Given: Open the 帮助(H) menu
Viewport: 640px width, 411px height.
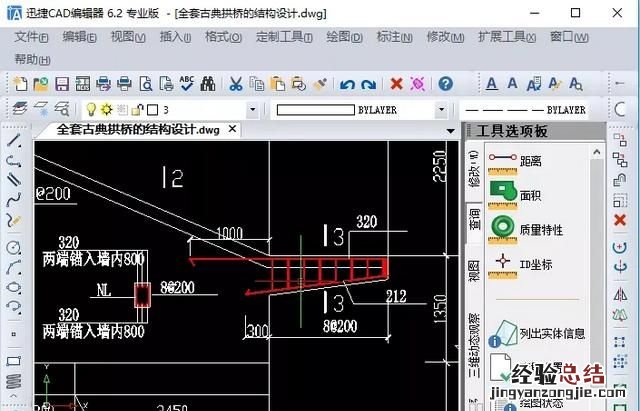Looking at the screenshot, I should tap(32, 60).
